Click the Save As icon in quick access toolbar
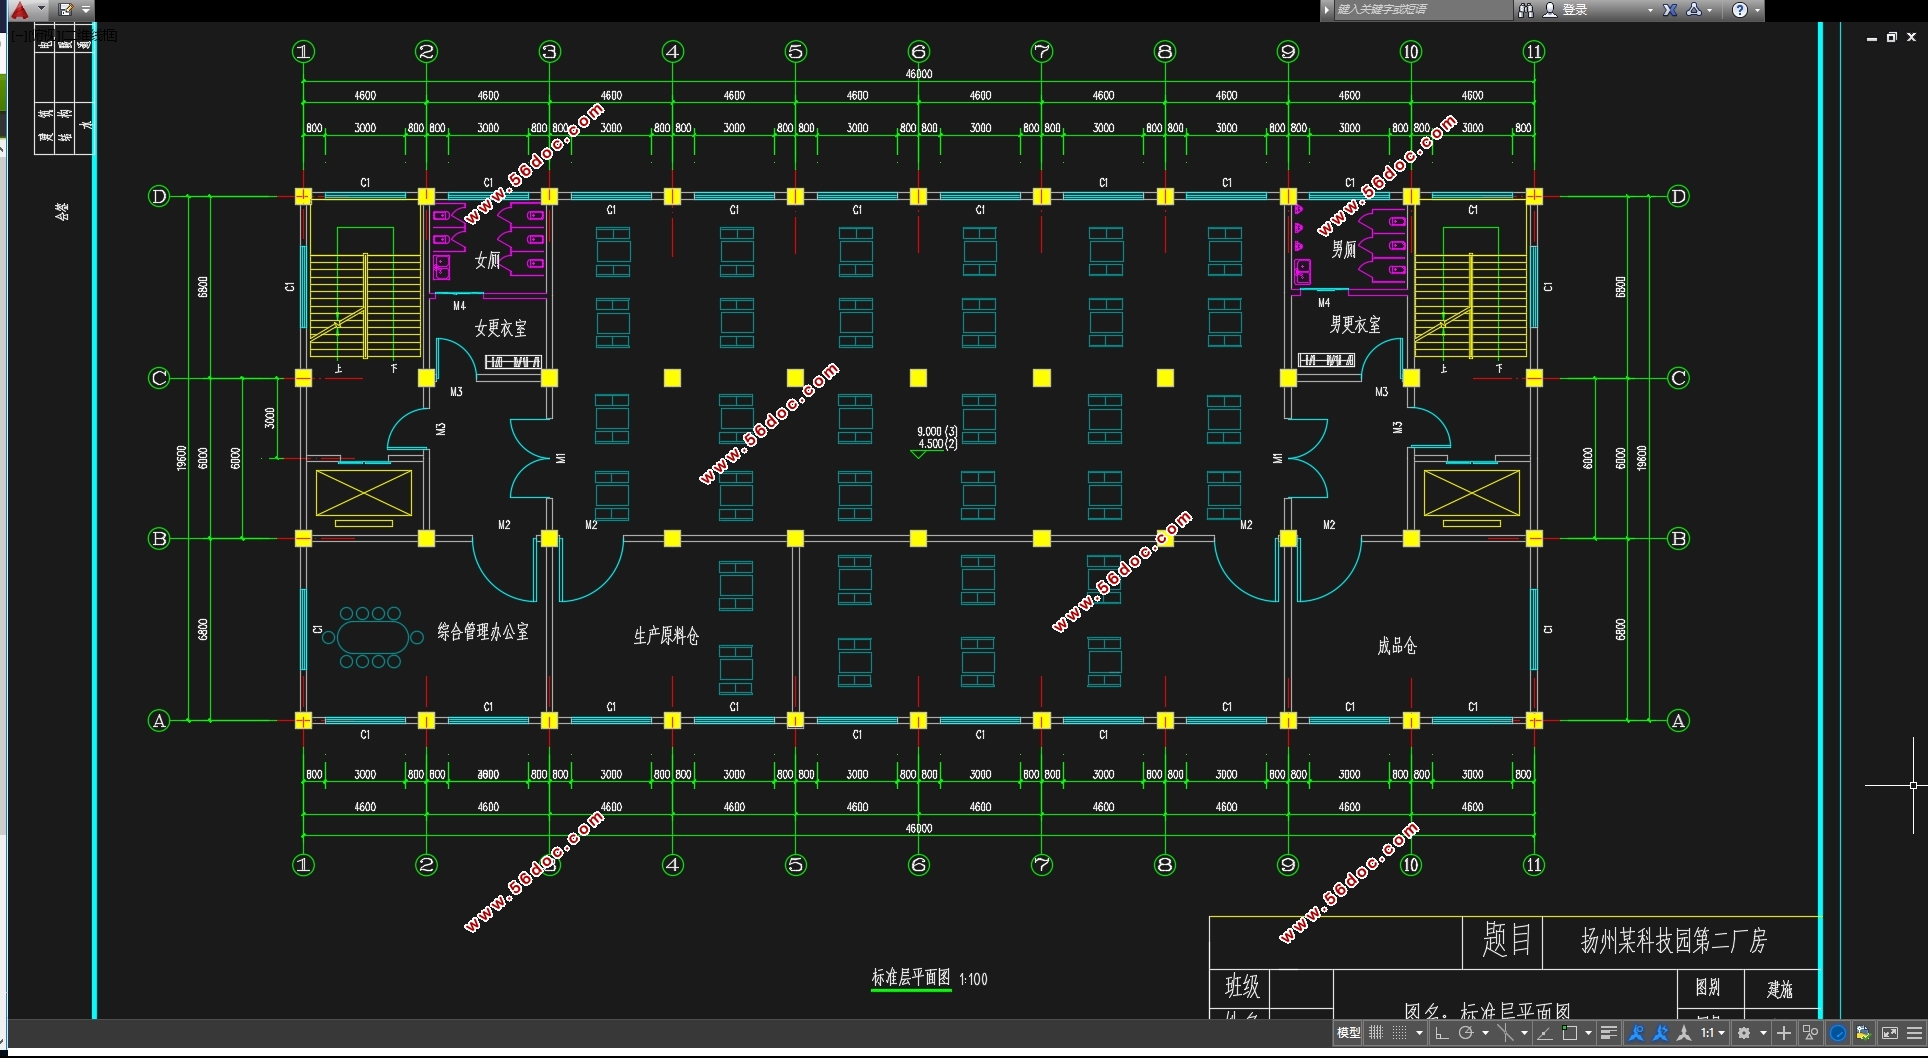Image resolution: width=1928 pixels, height=1058 pixels. tap(66, 10)
